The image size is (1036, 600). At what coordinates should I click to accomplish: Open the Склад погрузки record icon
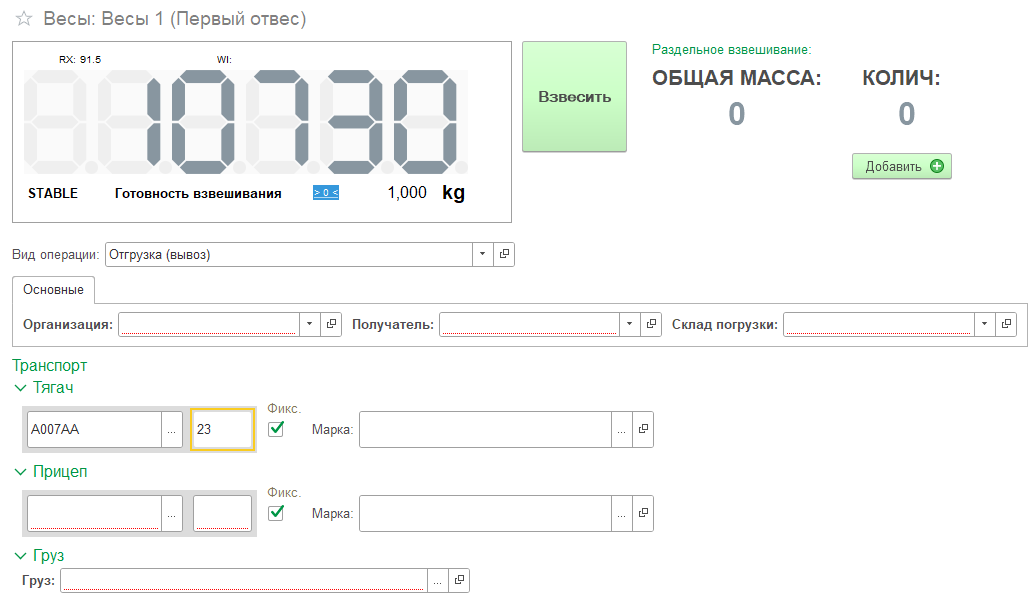coord(1007,324)
